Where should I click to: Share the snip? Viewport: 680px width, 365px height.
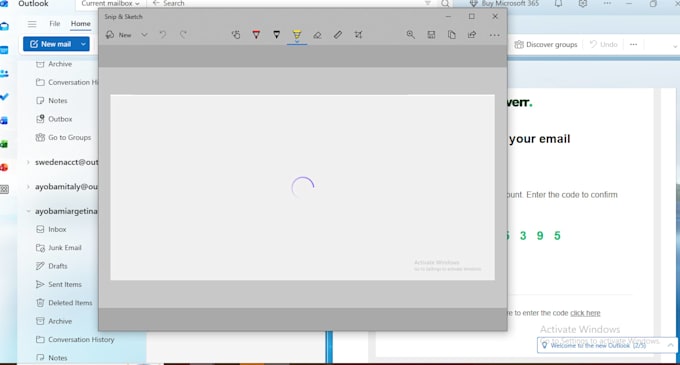tap(472, 35)
